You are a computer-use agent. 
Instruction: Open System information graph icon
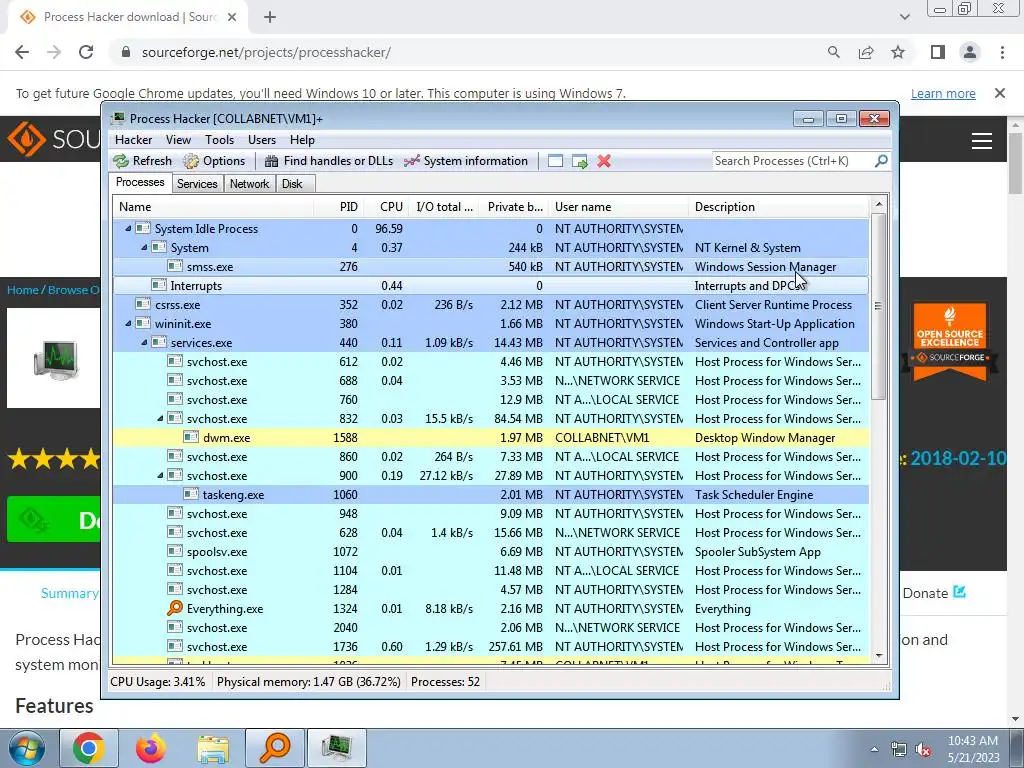[411, 161]
